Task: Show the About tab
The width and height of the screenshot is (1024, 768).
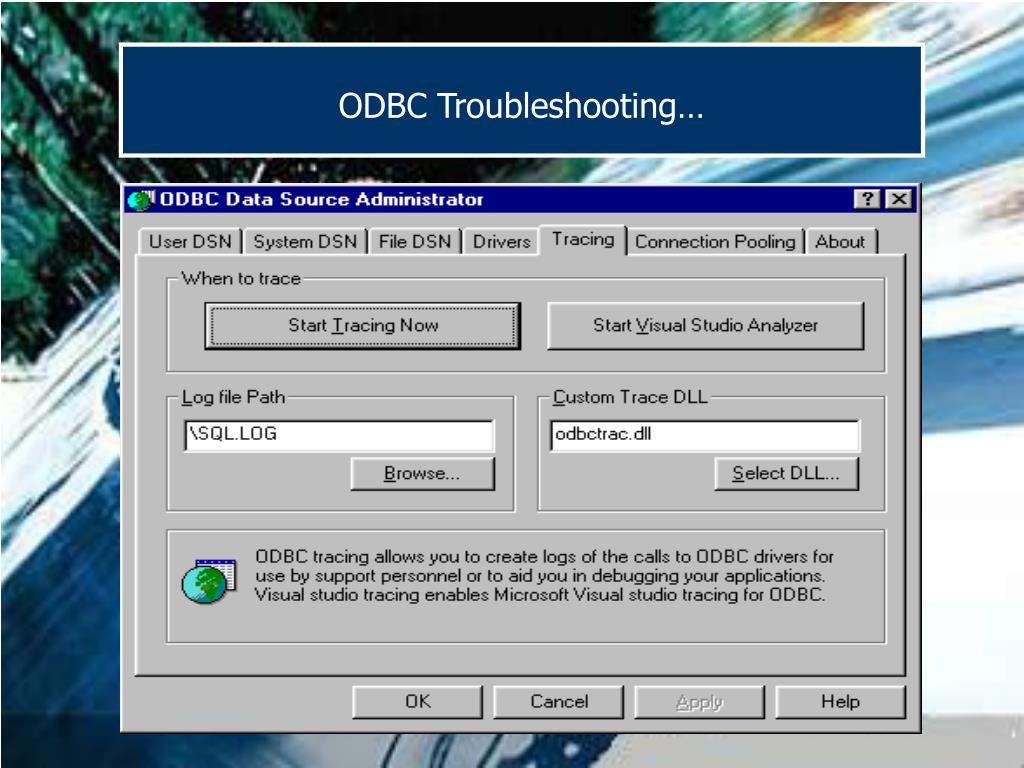Action: pos(840,242)
